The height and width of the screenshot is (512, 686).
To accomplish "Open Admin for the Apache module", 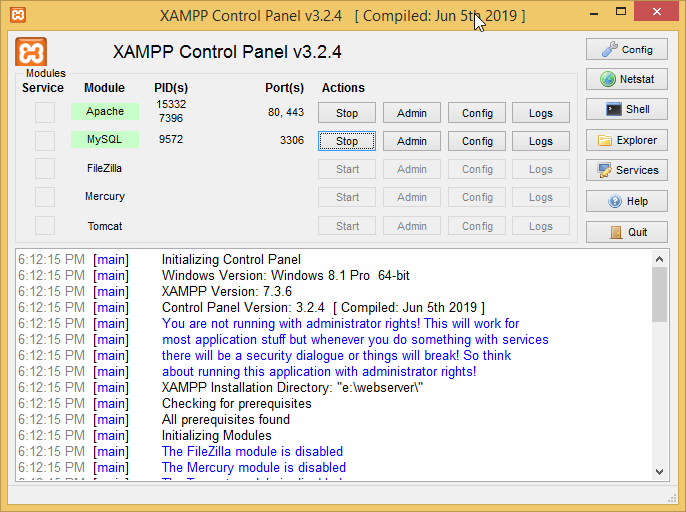I will point(412,113).
